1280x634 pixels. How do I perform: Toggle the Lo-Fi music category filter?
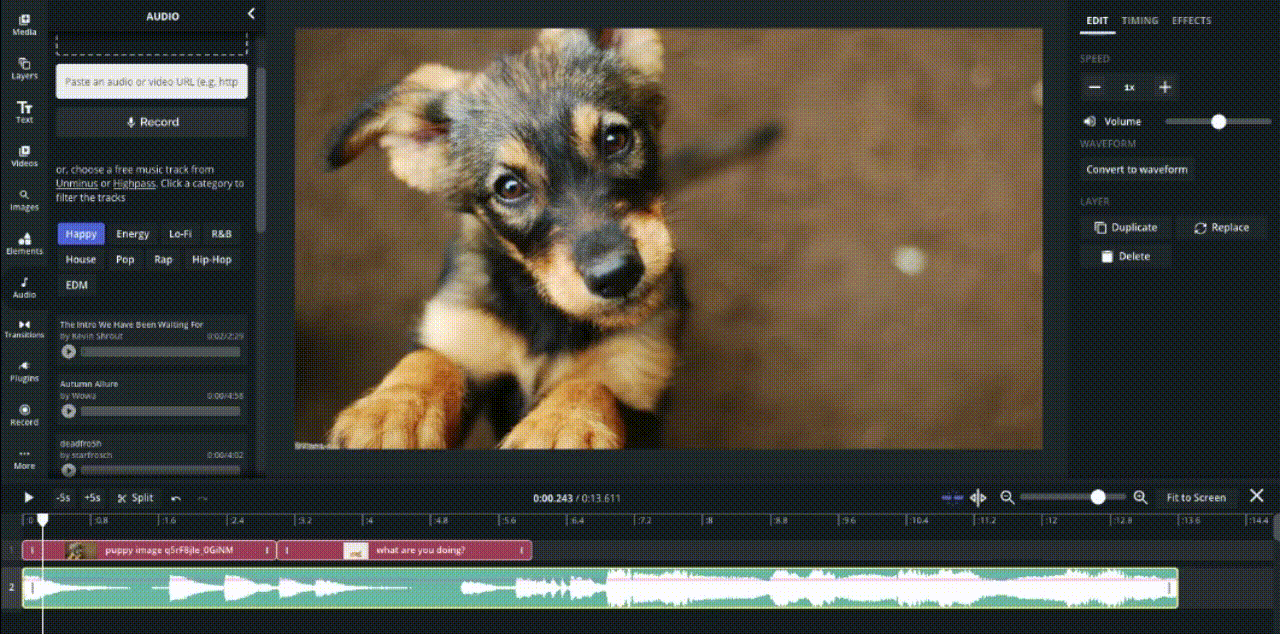pos(180,234)
